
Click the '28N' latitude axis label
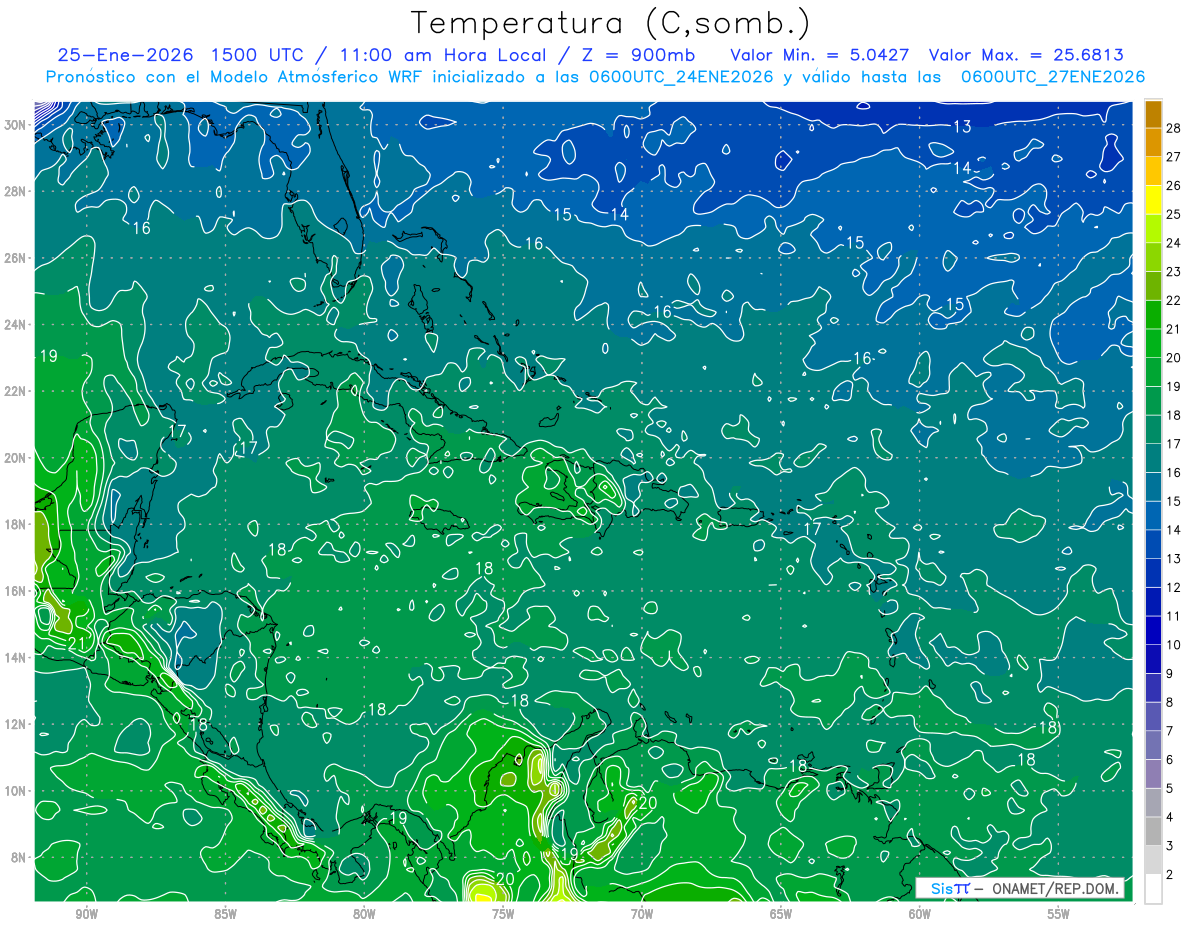(15, 191)
